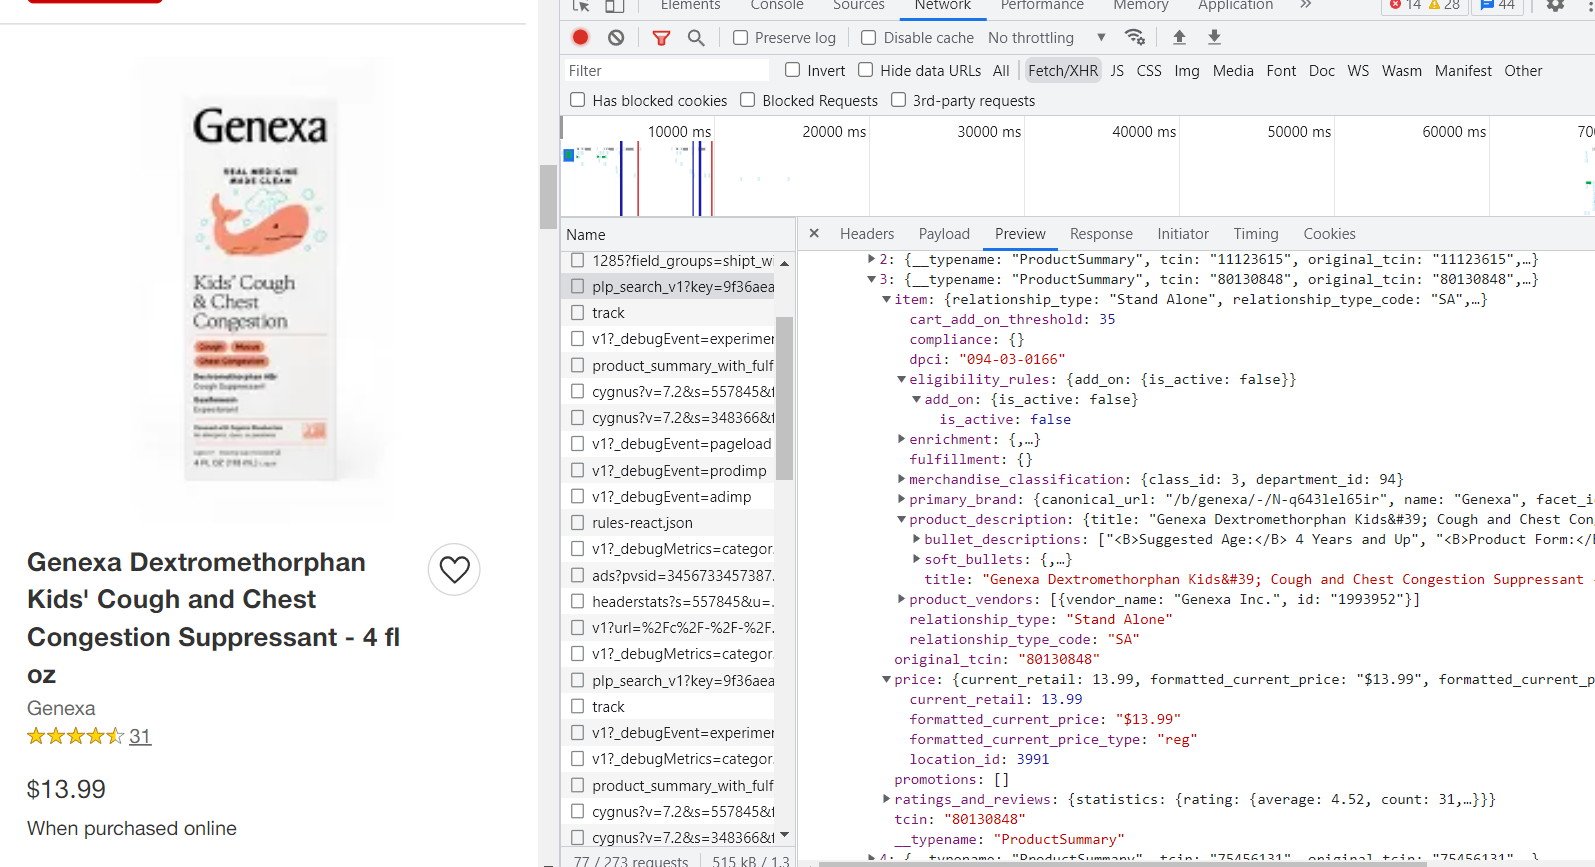Open No throttling dropdown

1047,37
